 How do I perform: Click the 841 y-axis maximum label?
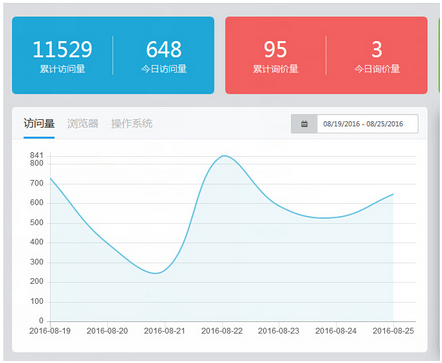(37, 155)
